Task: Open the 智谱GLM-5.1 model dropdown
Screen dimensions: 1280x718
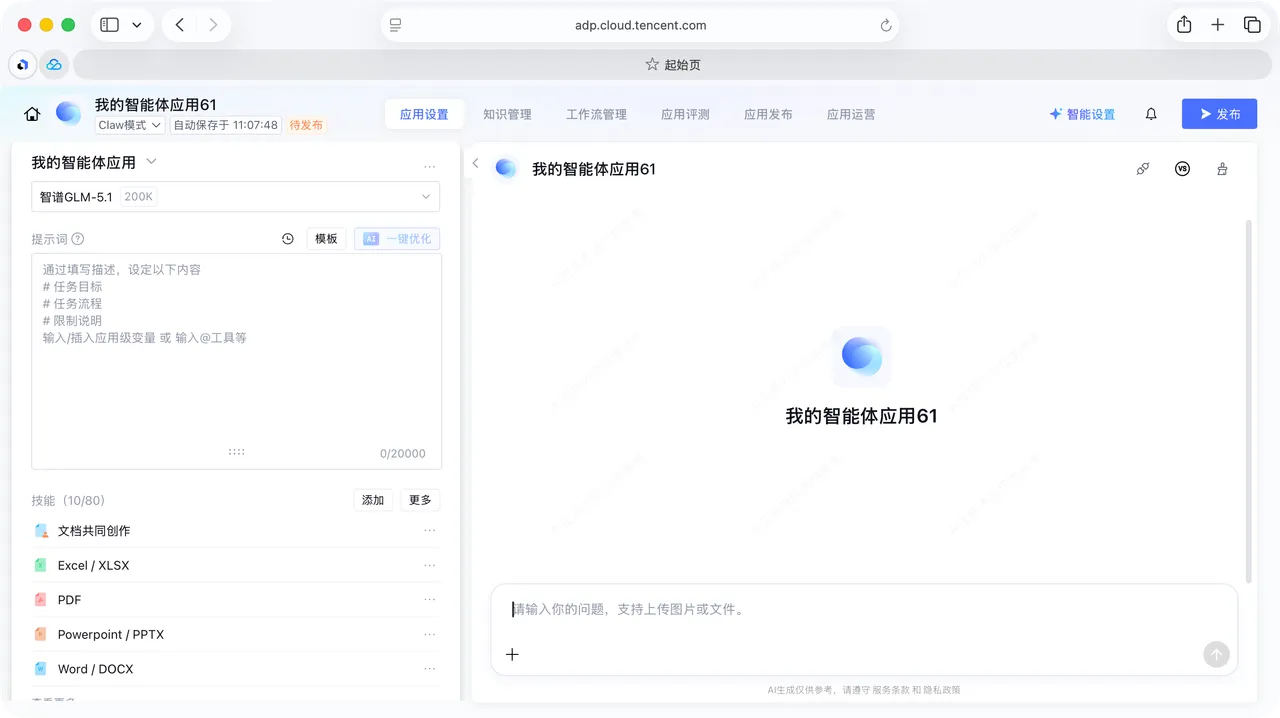Action: coord(236,197)
